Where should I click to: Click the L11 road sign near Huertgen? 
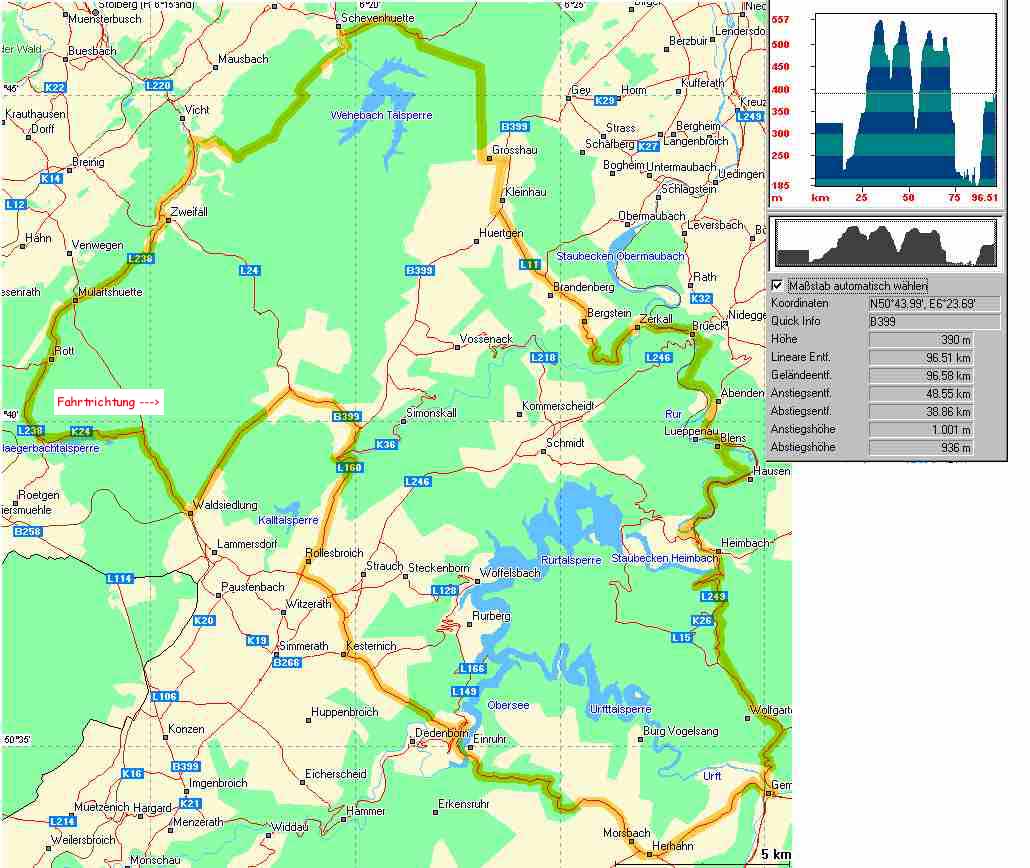coord(529,264)
